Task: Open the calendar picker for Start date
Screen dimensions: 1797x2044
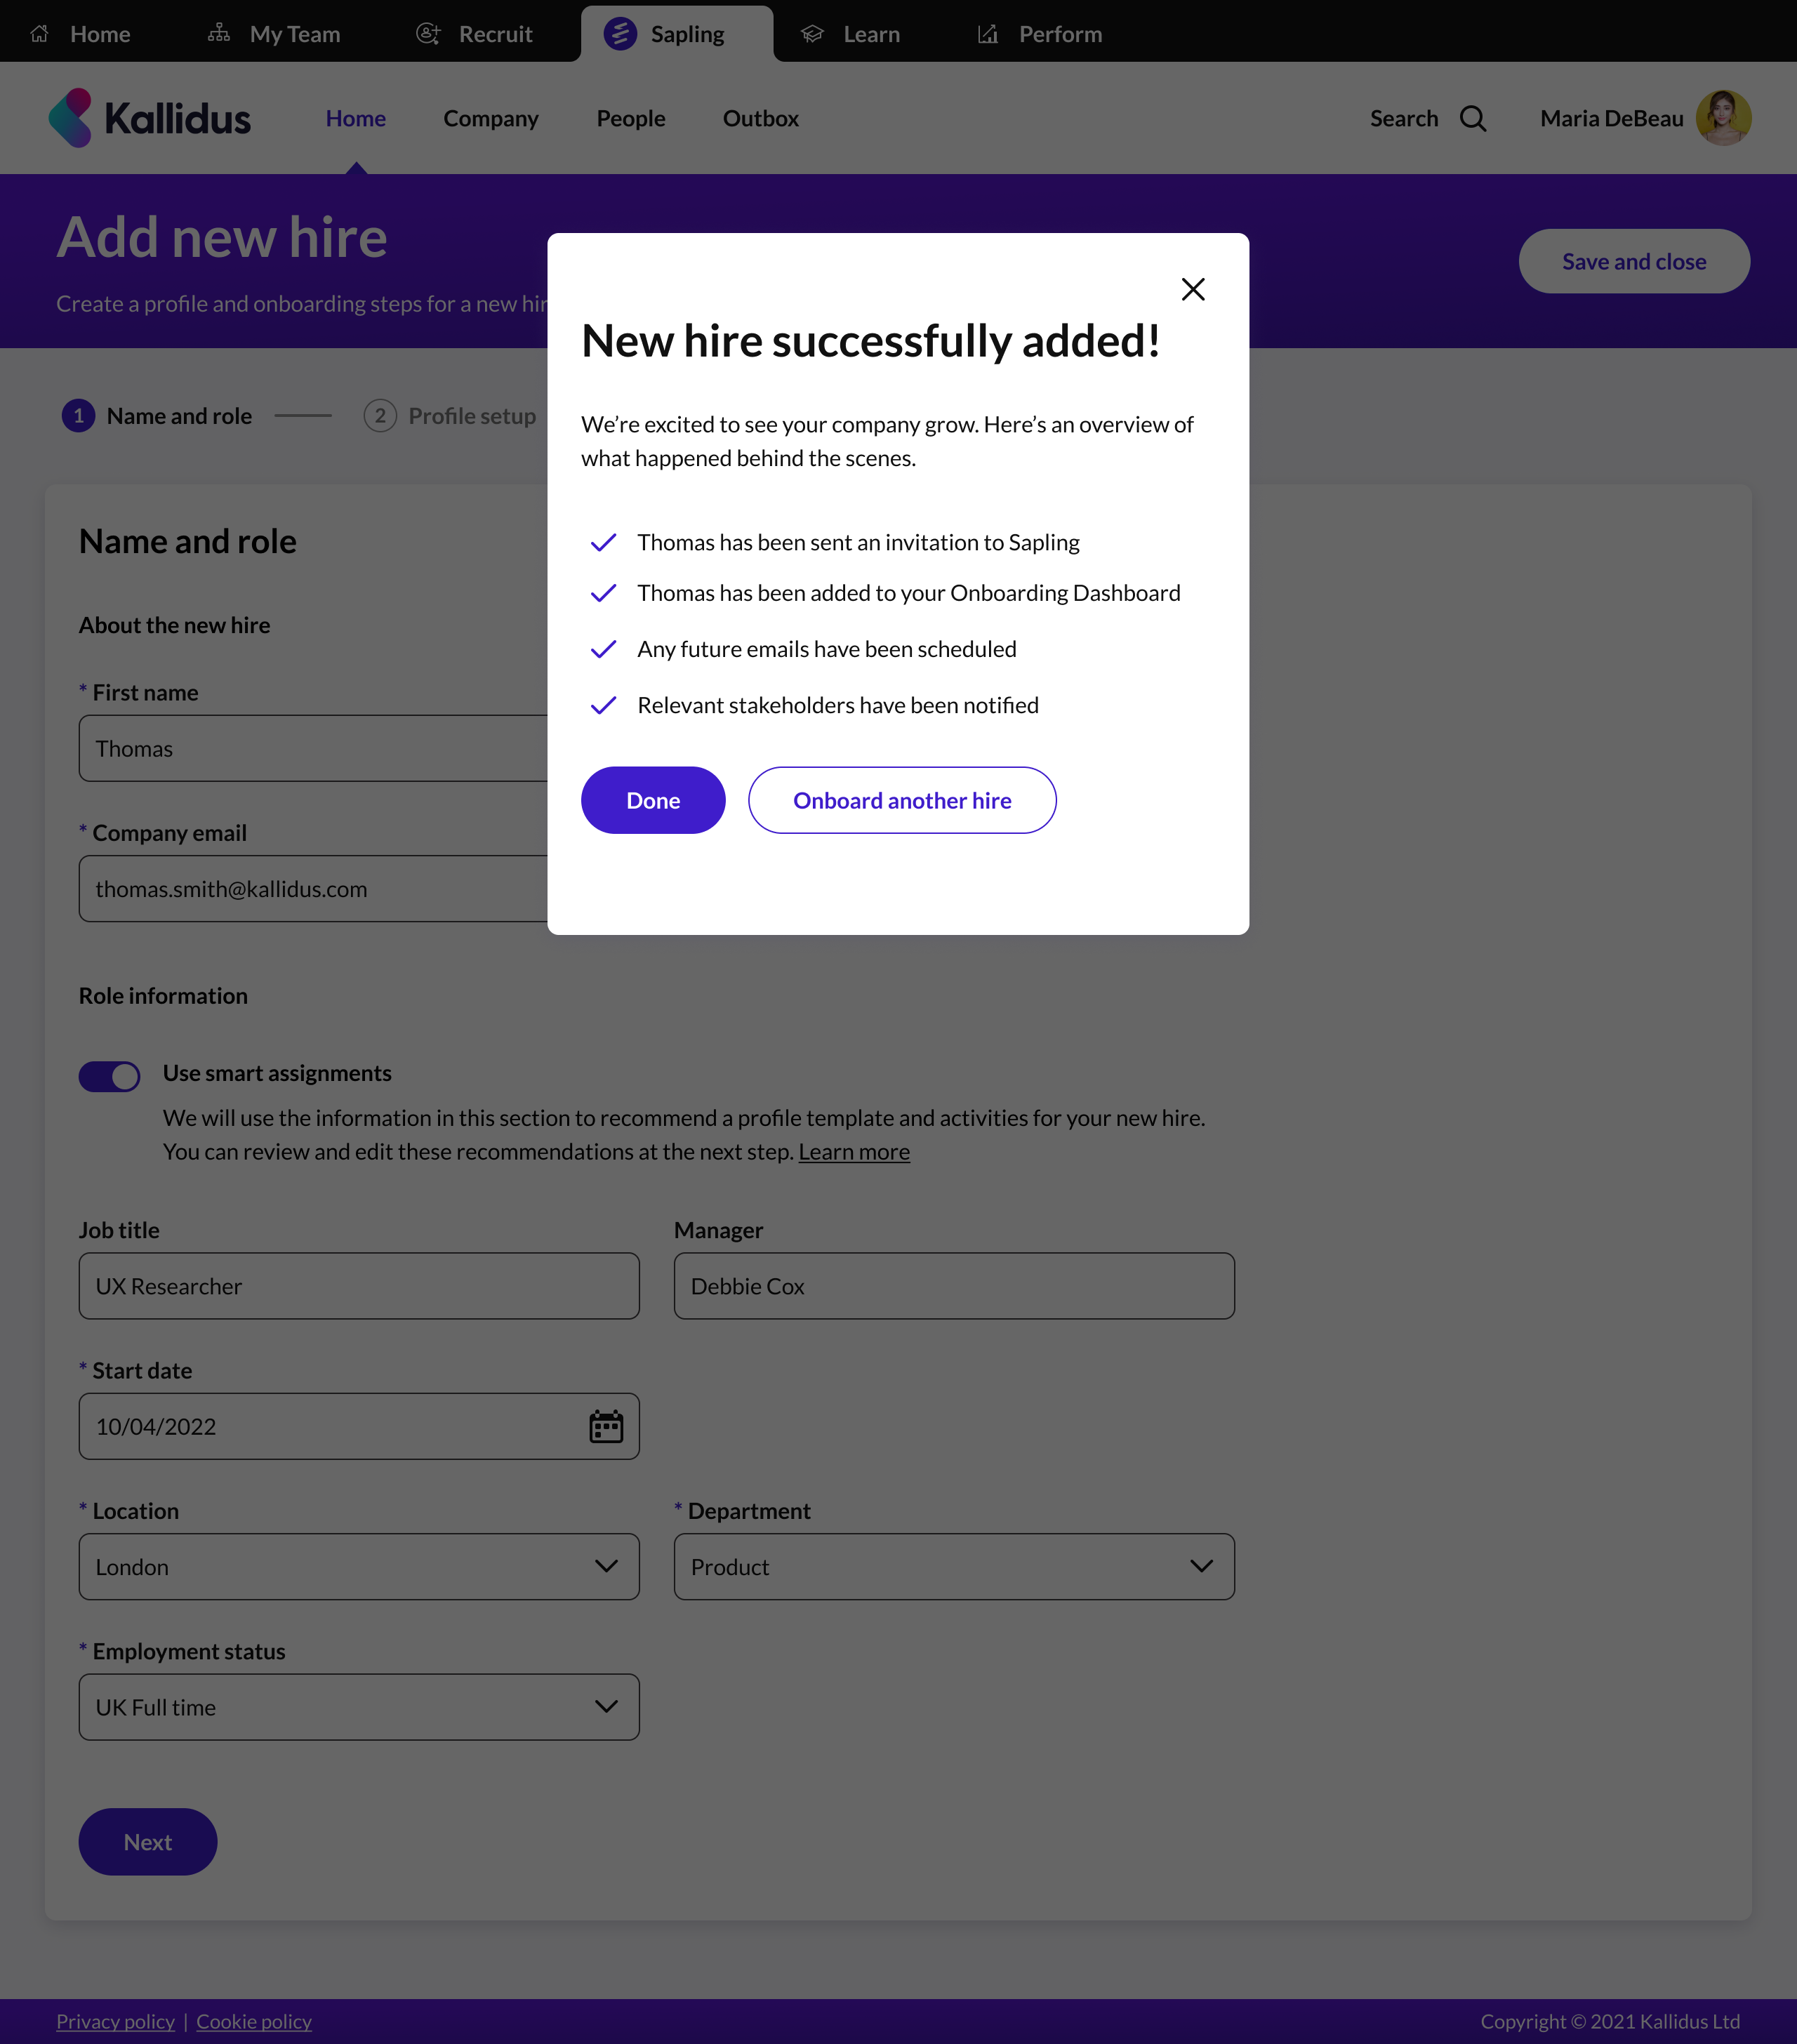Action: pyautogui.click(x=606, y=1426)
